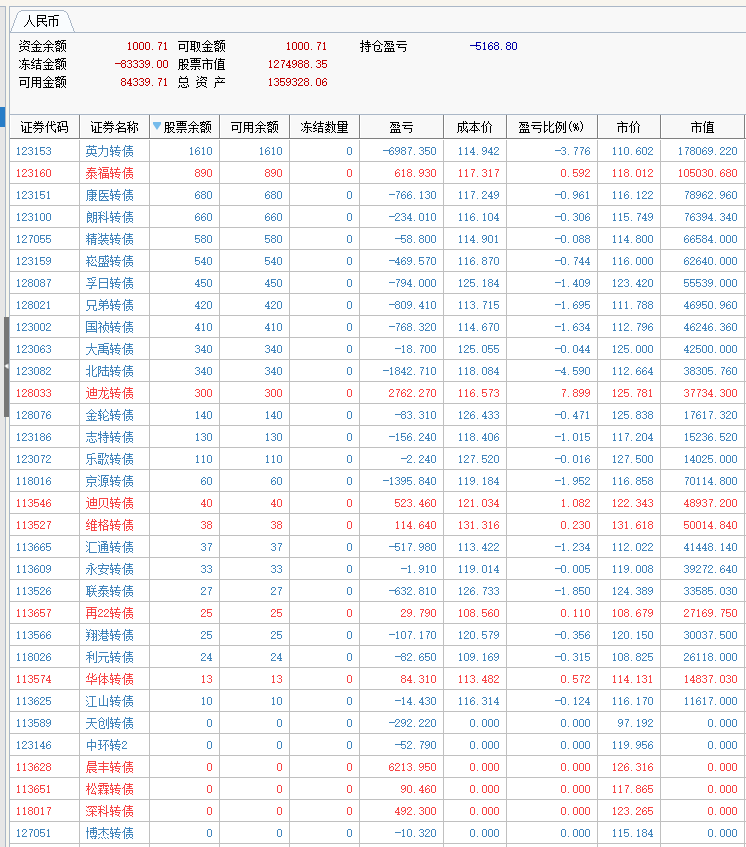Click the left panel collapse handle arrow

6,368
